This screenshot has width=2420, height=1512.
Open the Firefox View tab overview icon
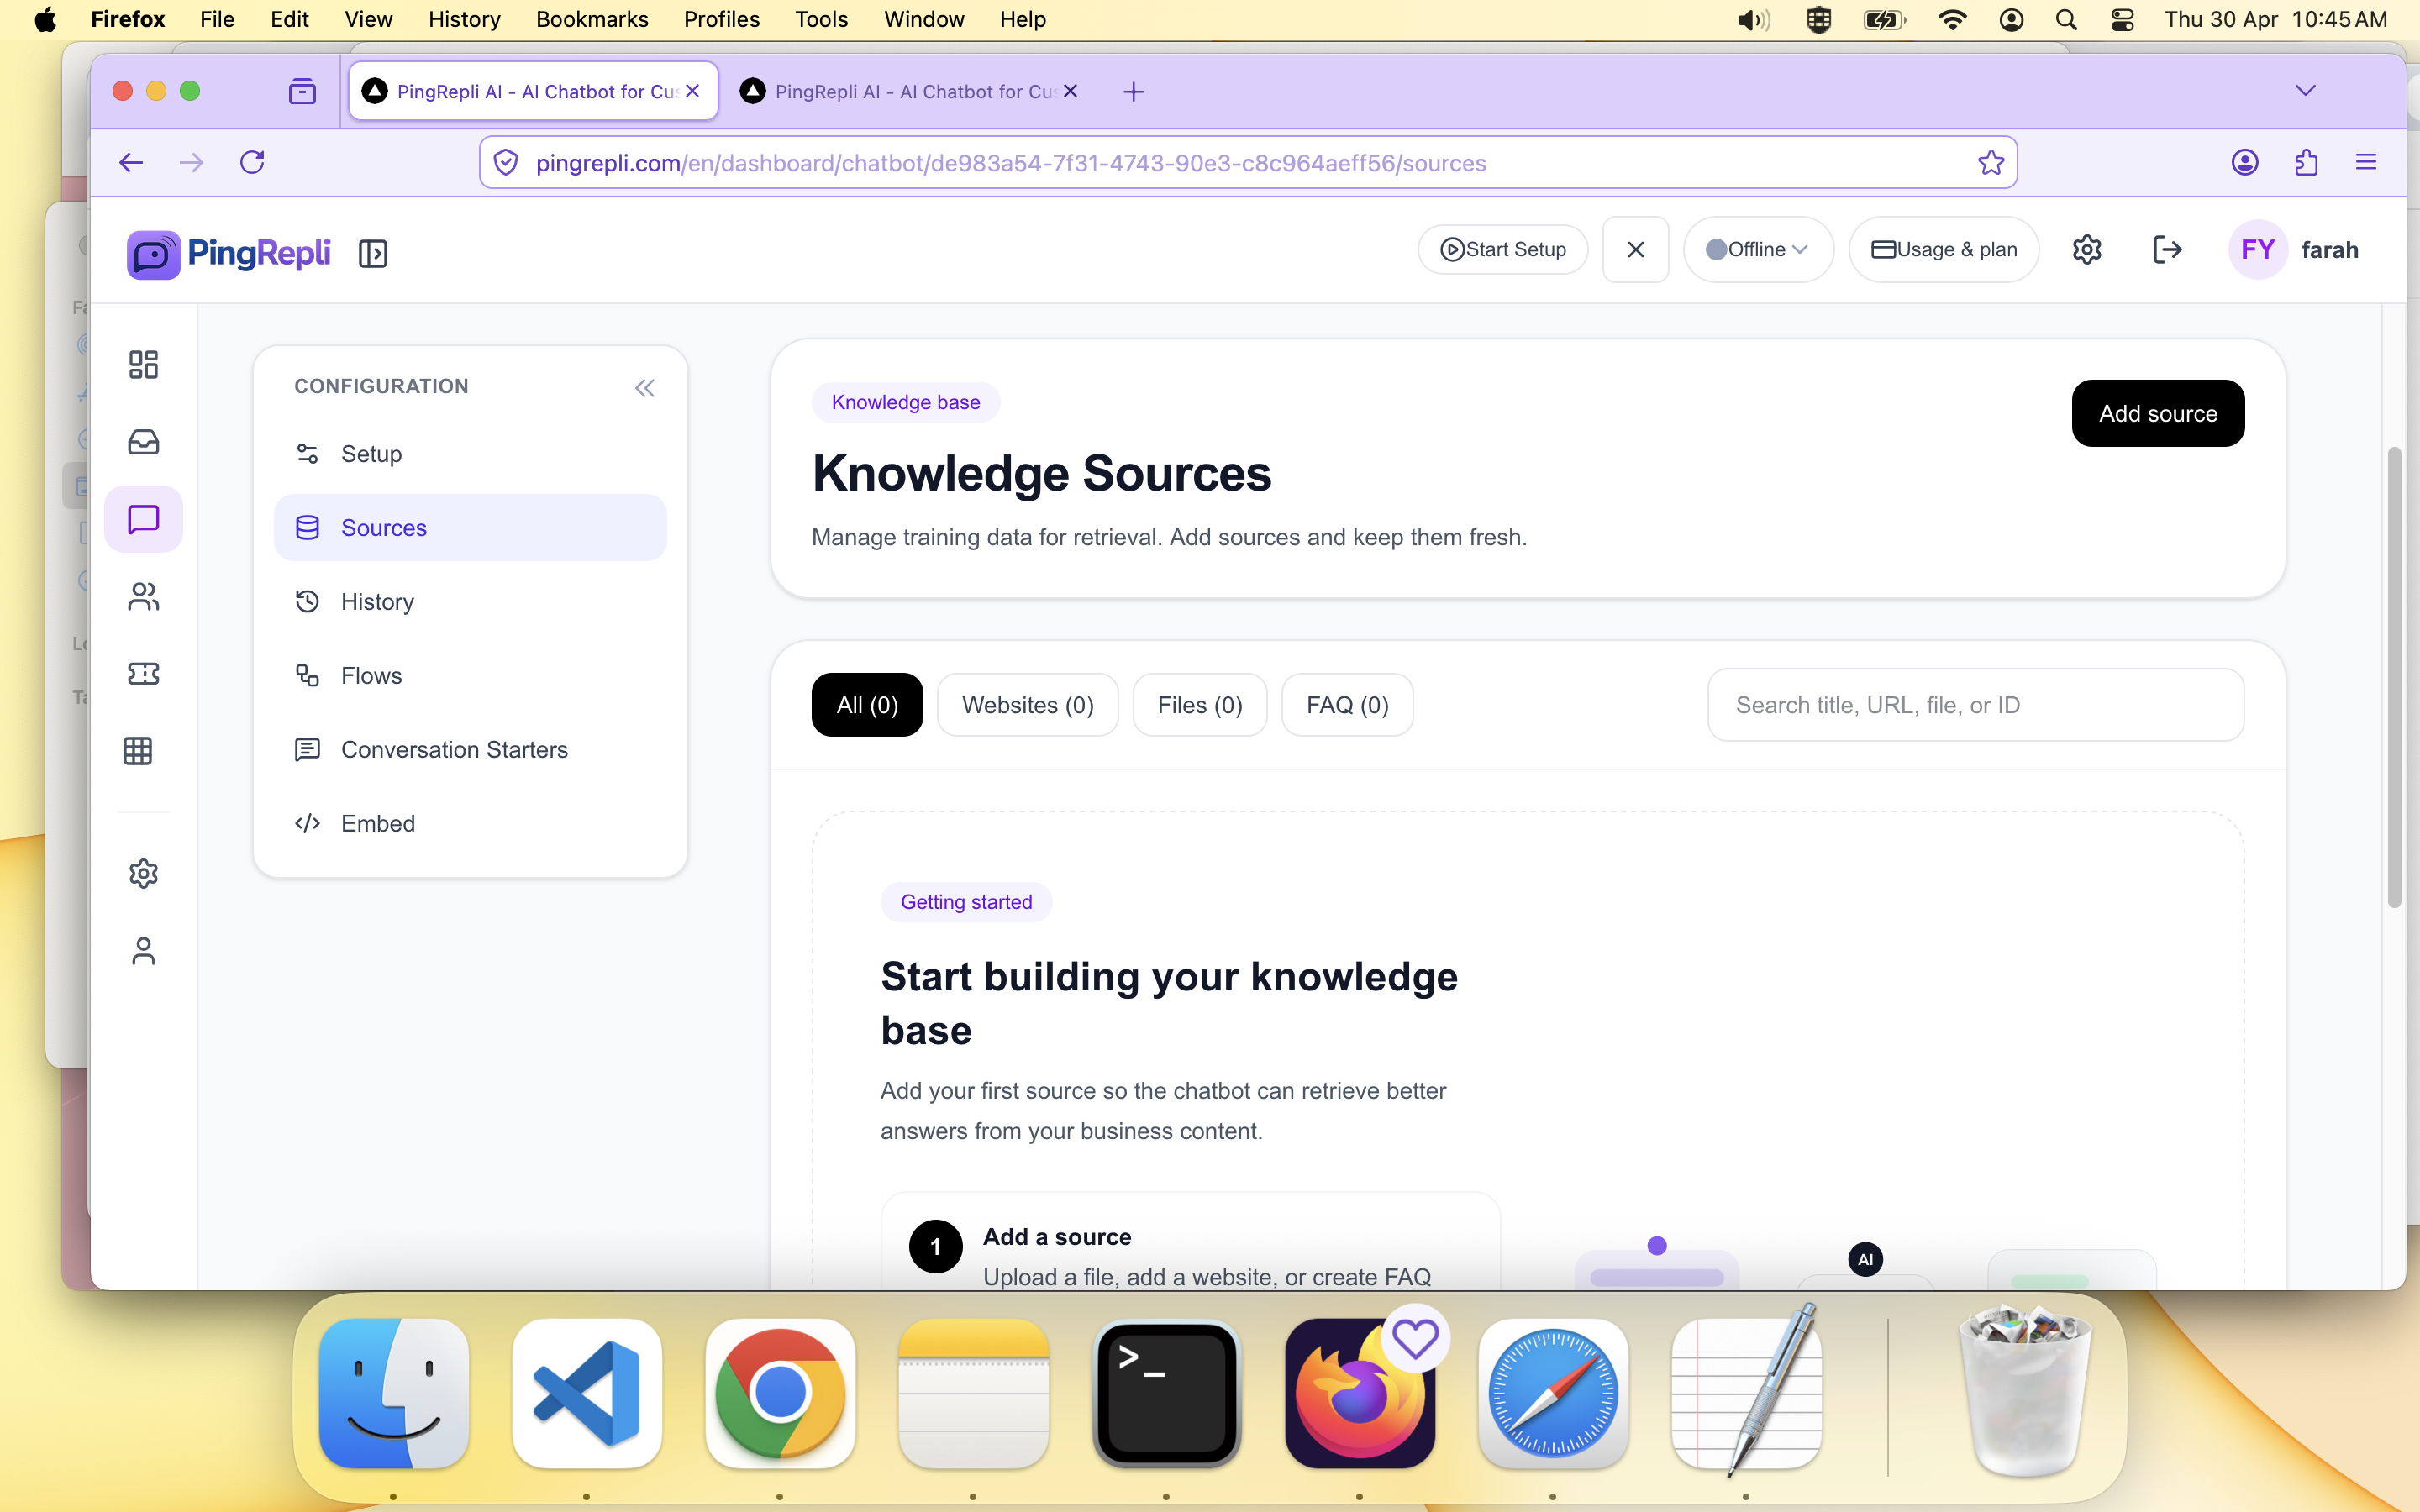302,91
